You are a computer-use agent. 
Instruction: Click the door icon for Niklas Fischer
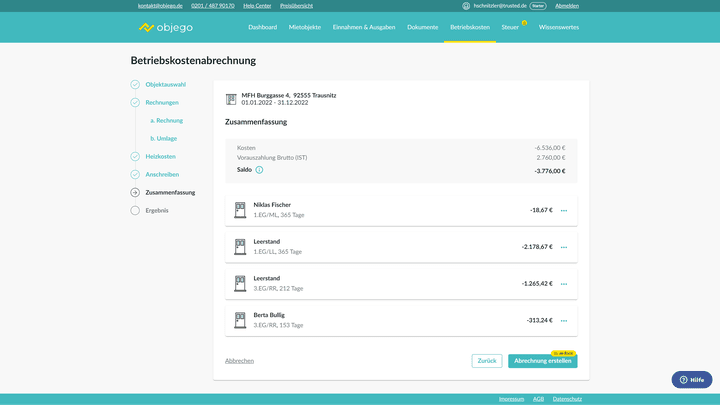coord(240,210)
